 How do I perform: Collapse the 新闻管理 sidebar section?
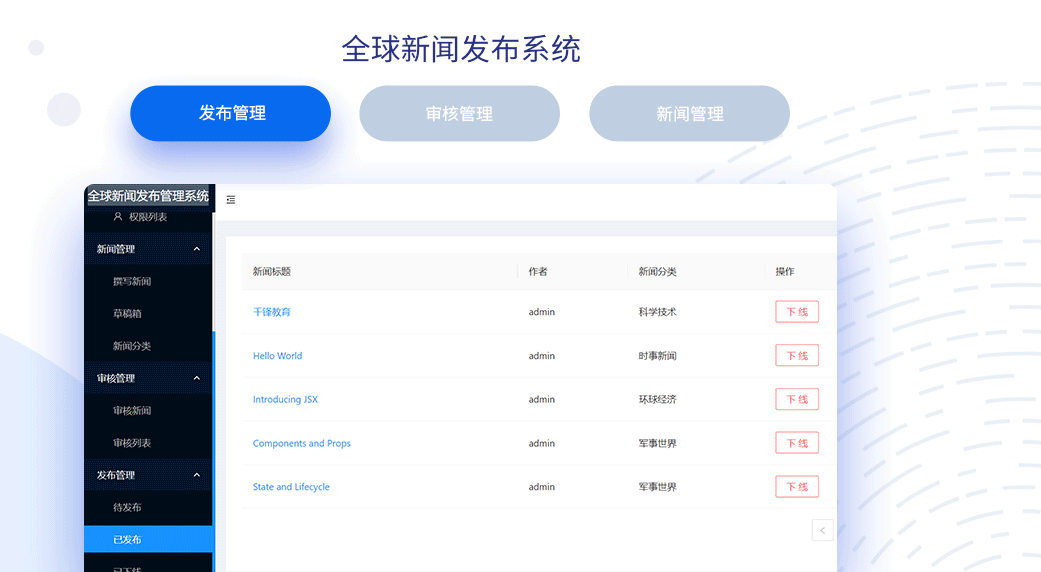tap(196, 249)
